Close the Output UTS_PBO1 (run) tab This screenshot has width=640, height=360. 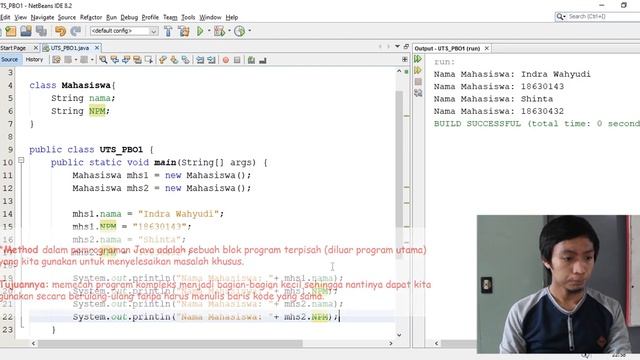pos(487,48)
